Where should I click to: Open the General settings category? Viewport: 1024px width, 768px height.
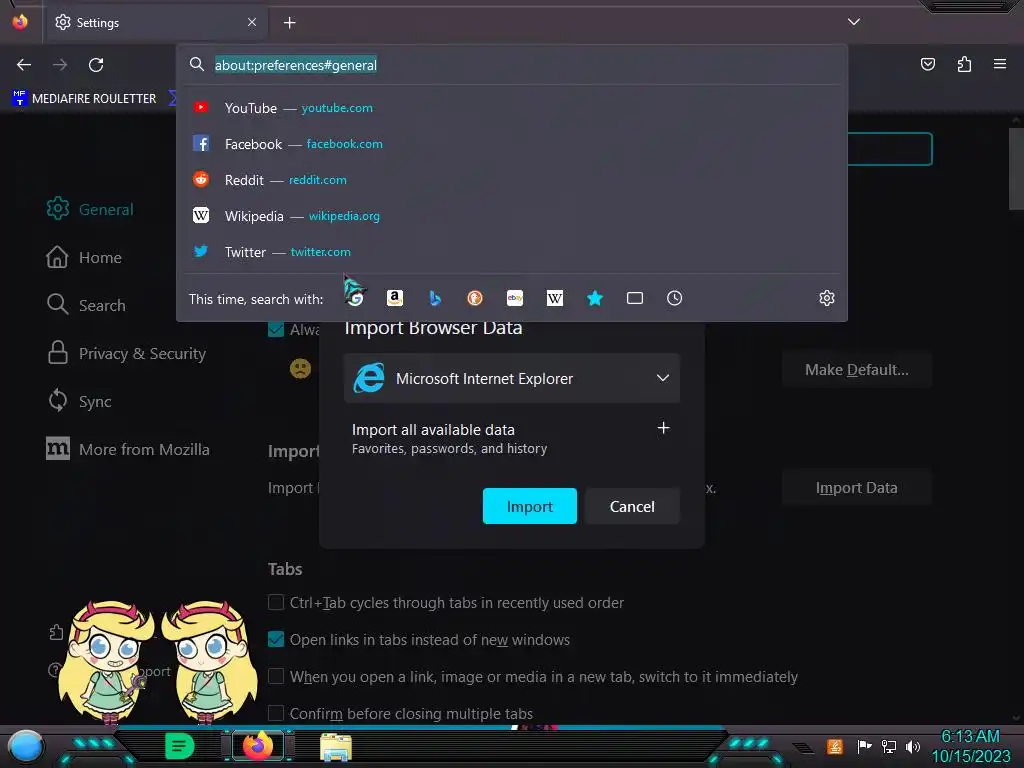point(89,209)
